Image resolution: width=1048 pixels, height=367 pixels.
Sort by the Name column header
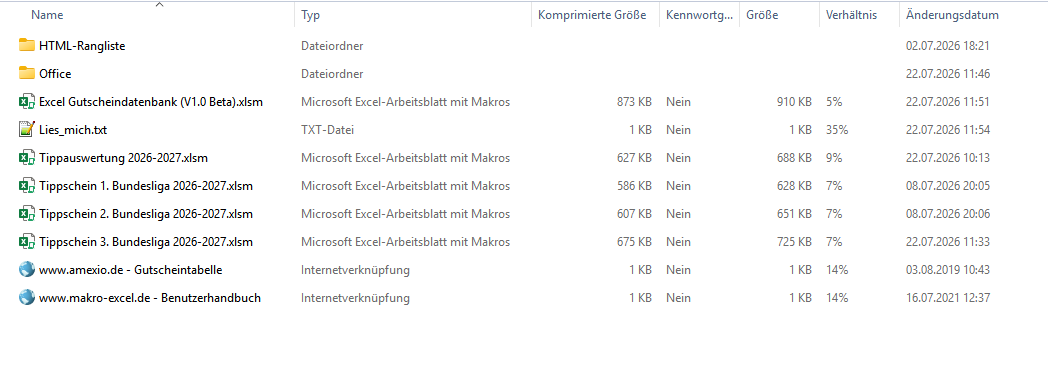point(159,15)
